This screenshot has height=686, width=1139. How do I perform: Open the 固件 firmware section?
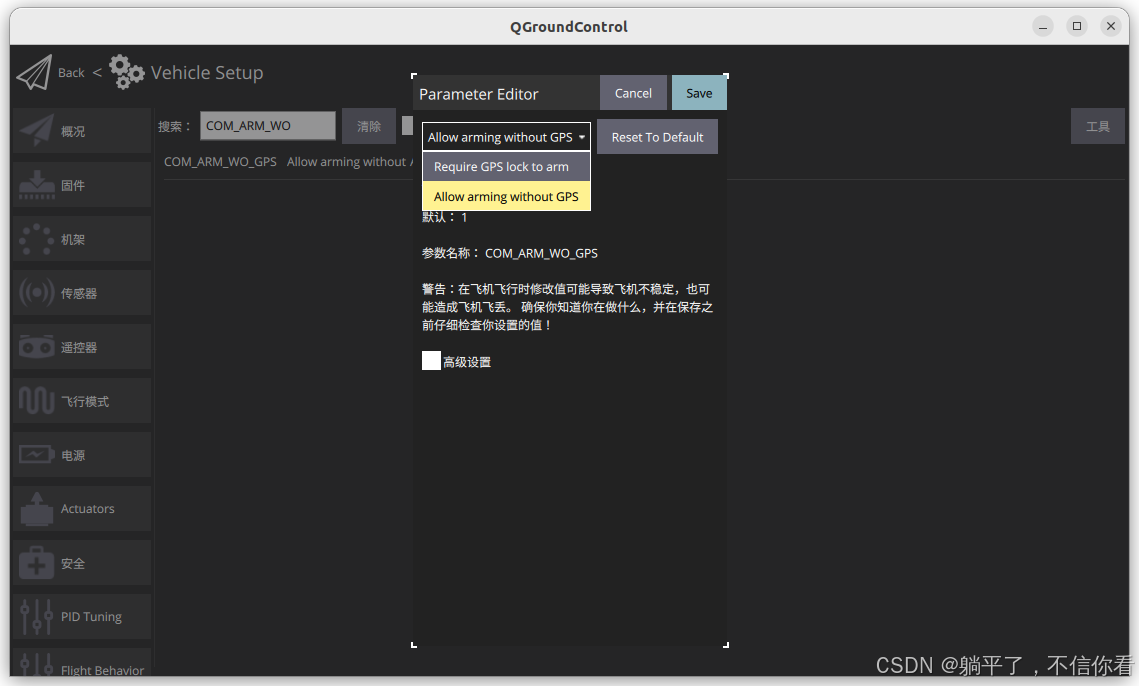coord(81,185)
